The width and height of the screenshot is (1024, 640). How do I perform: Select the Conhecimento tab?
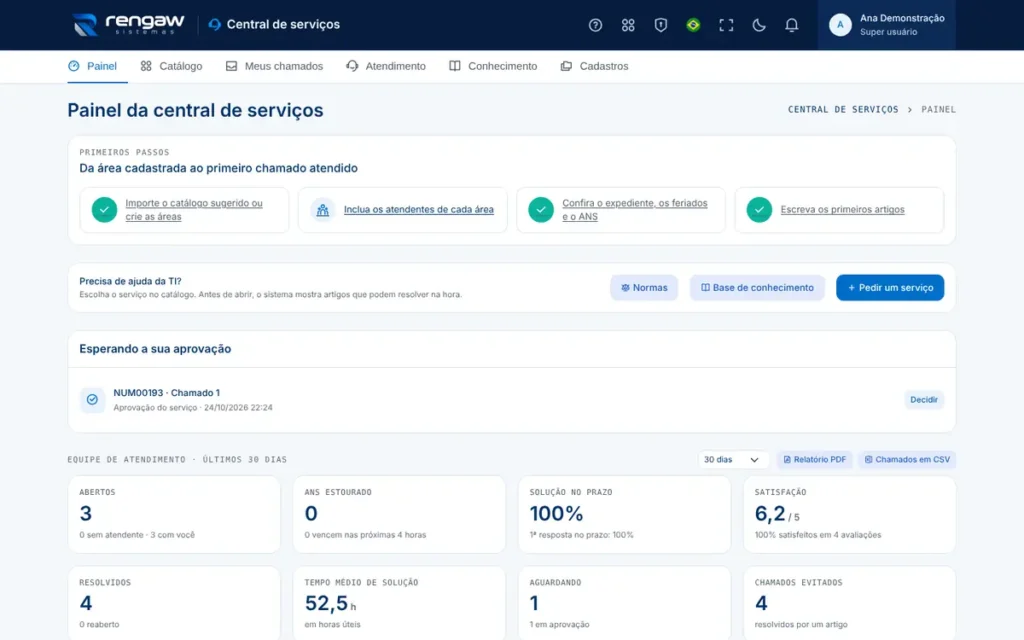coord(493,66)
